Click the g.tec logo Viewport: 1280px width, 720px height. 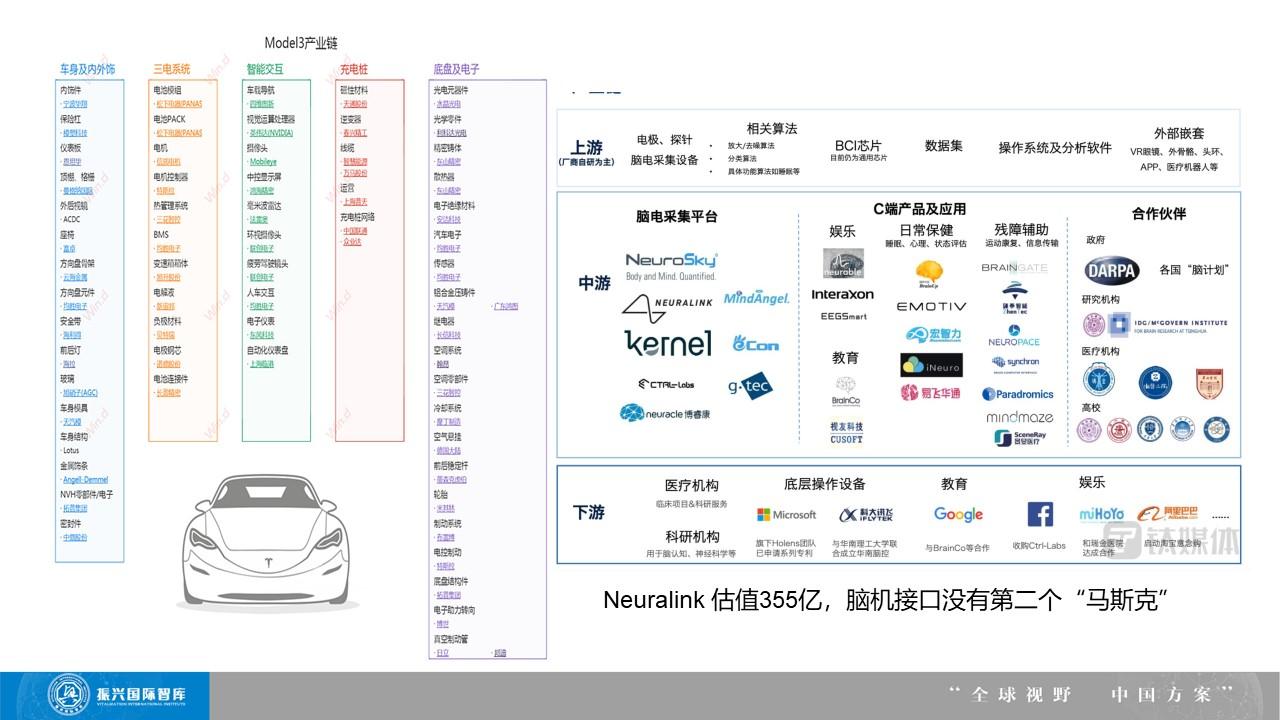750,384
